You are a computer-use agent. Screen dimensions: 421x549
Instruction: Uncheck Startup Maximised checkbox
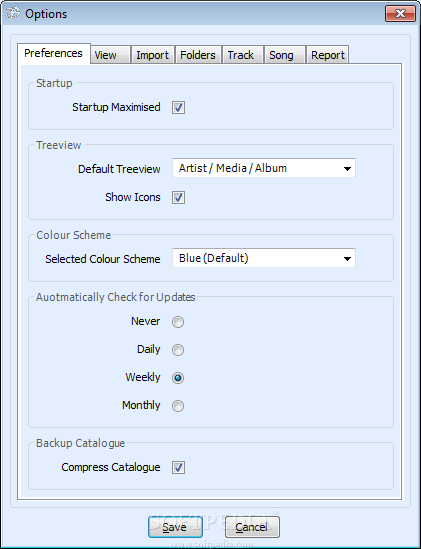pyautogui.click(x=178, y=107)
